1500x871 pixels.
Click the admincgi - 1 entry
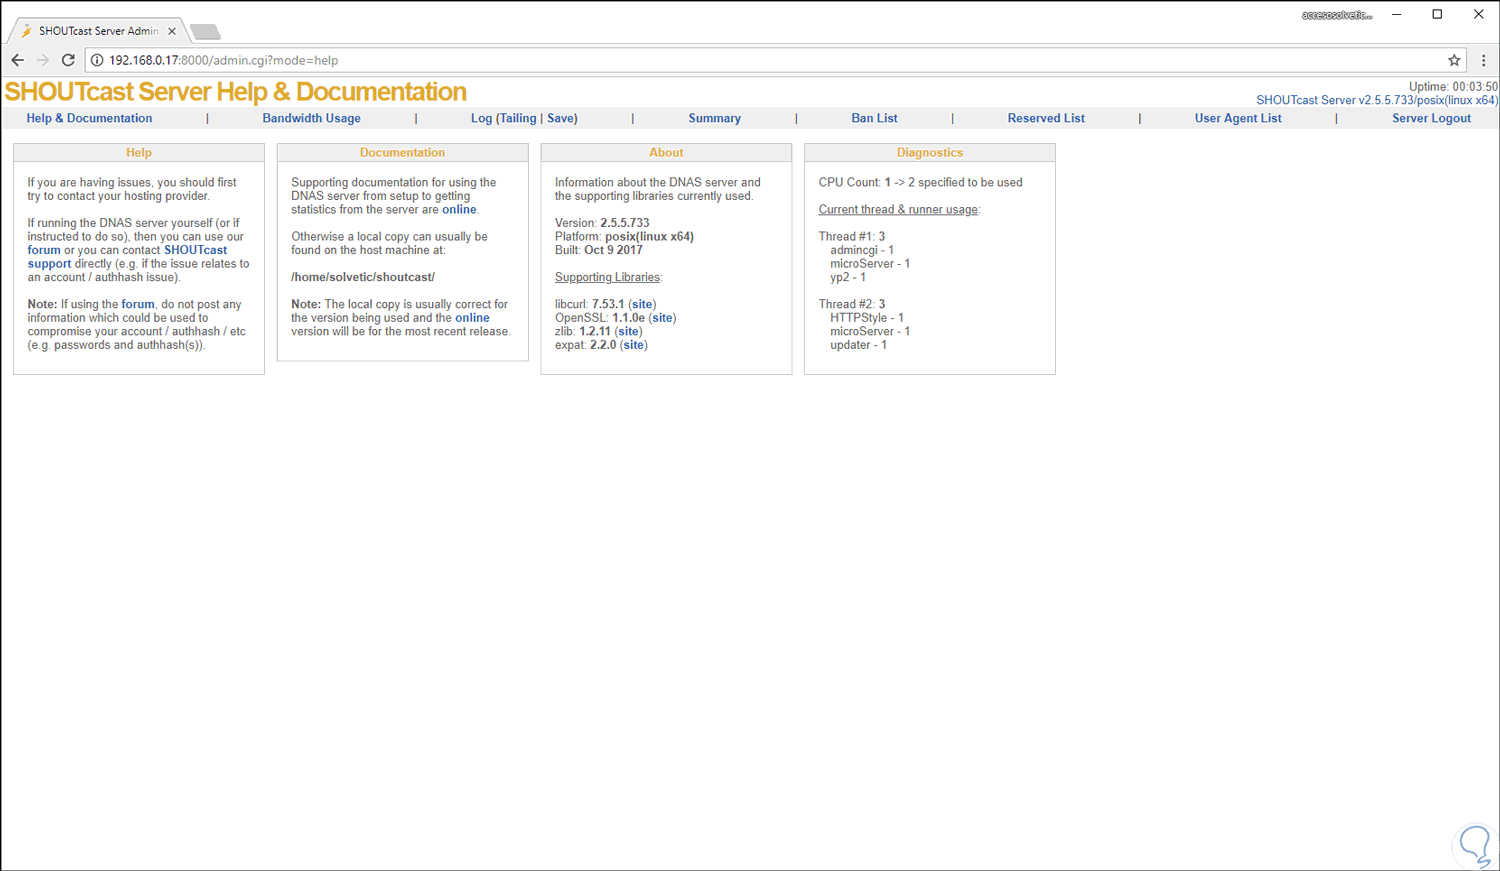[862, 250]
